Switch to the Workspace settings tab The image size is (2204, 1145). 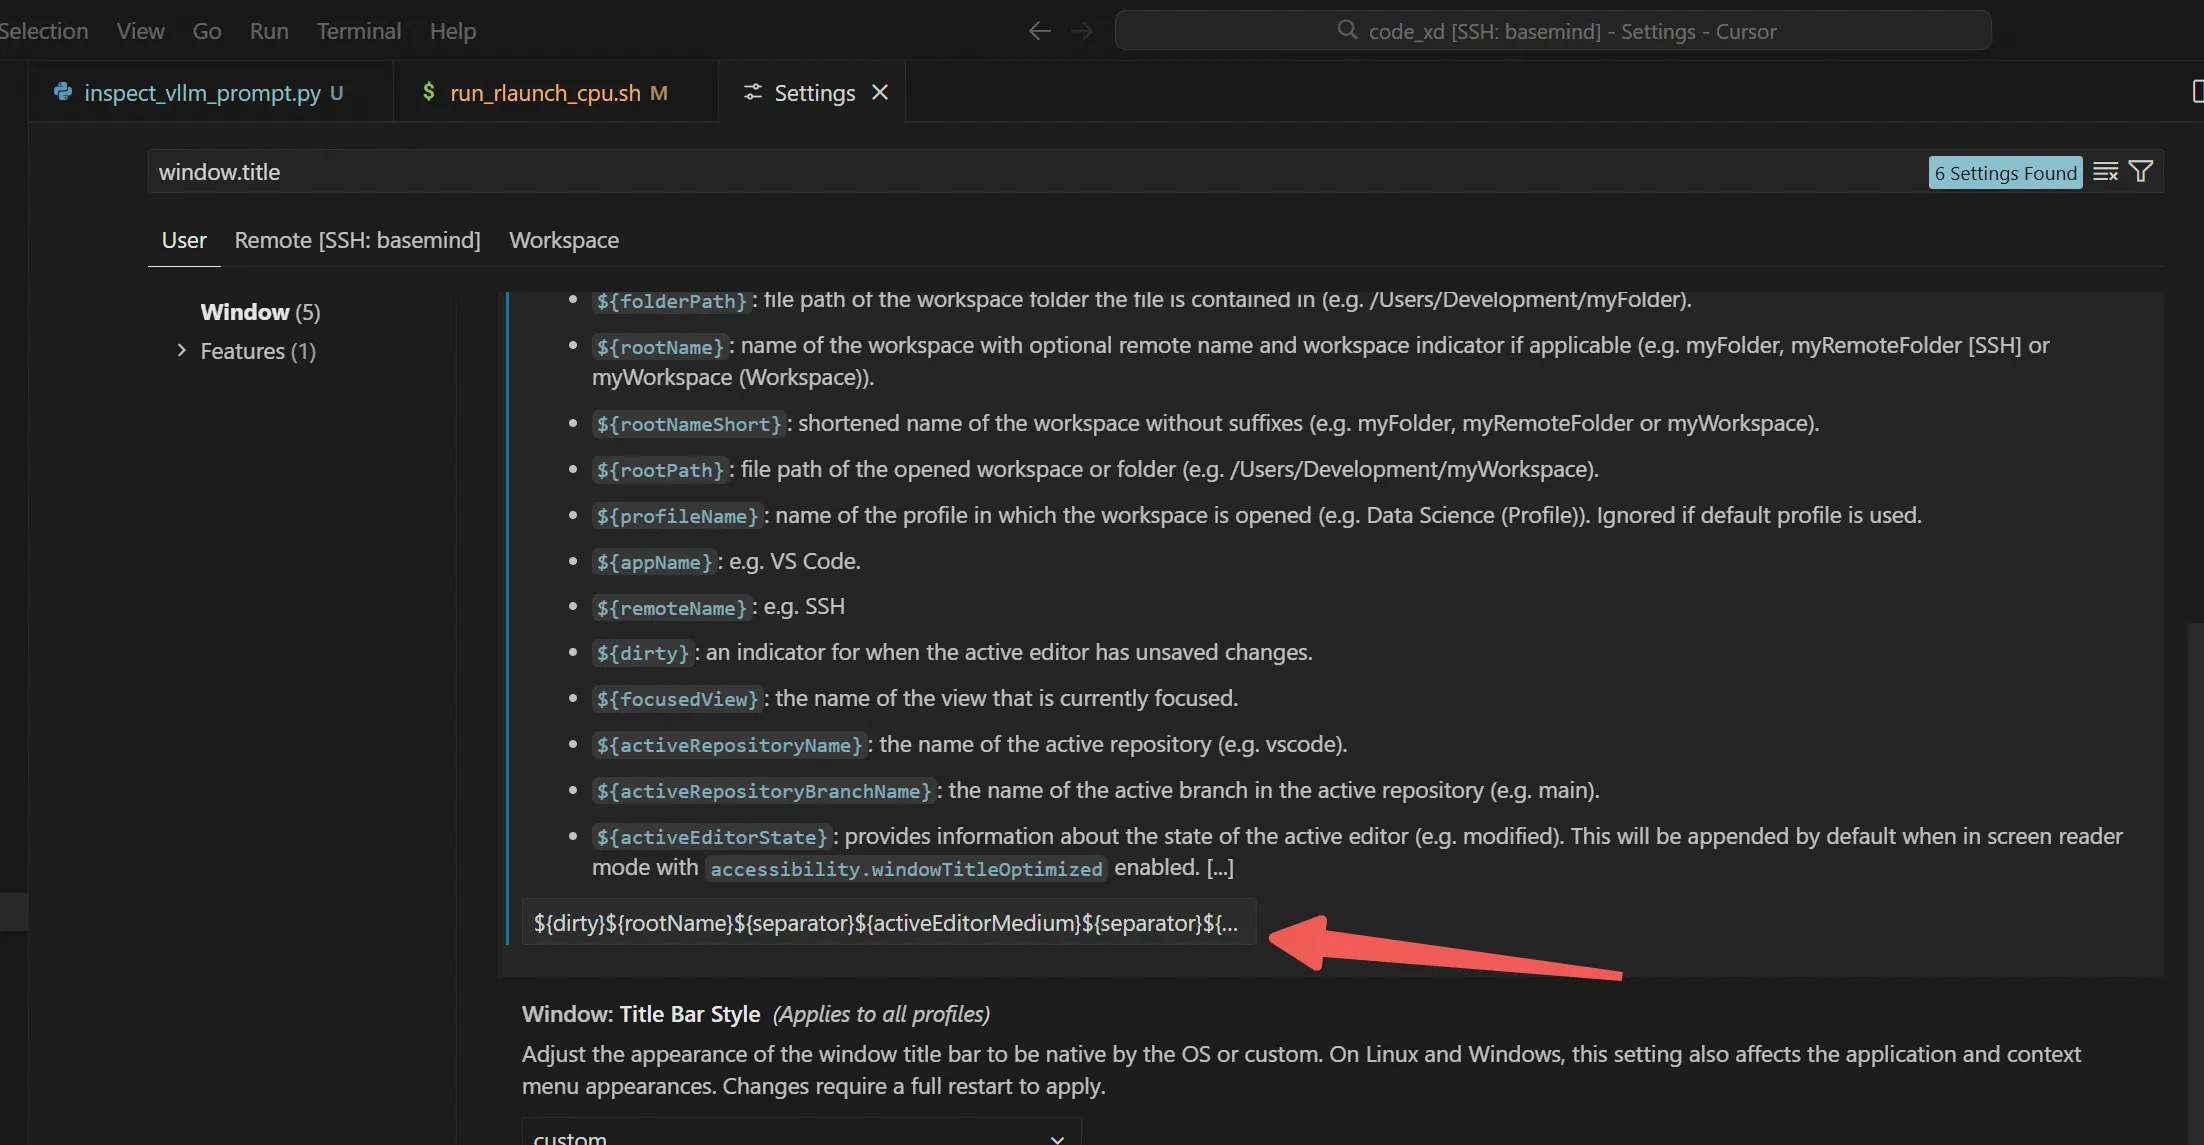pyautogui.click(x=563, y=240)
